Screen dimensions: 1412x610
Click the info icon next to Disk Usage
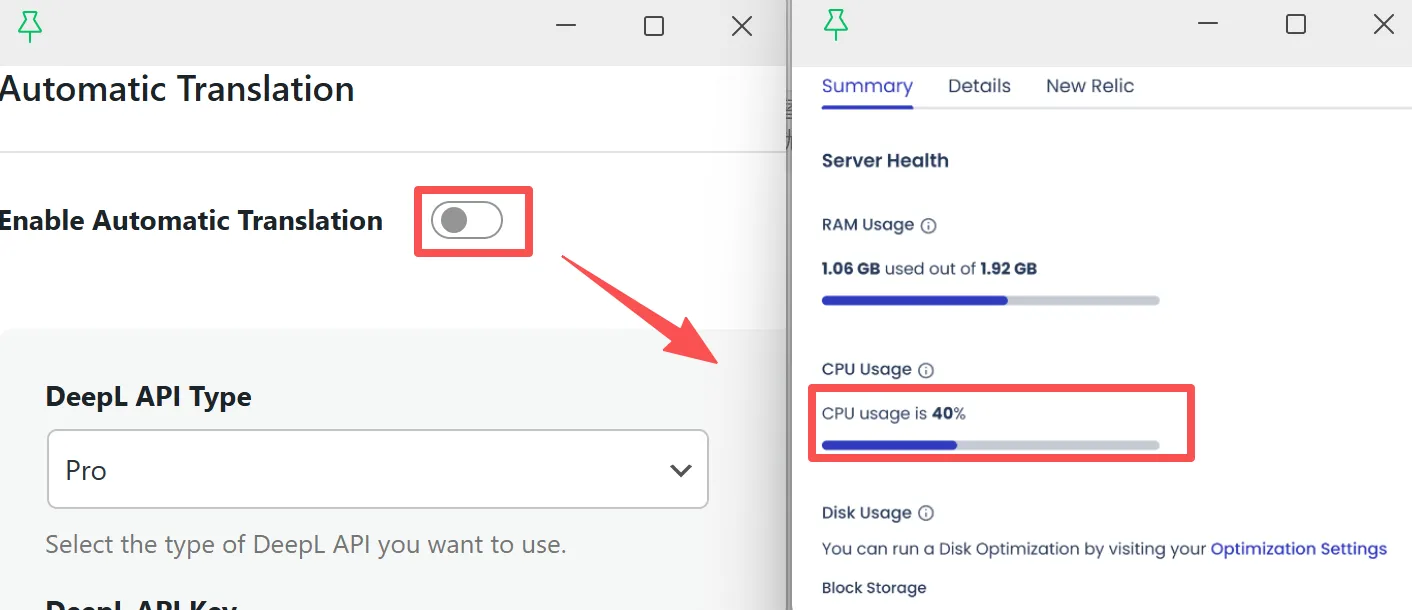(926, 514)
